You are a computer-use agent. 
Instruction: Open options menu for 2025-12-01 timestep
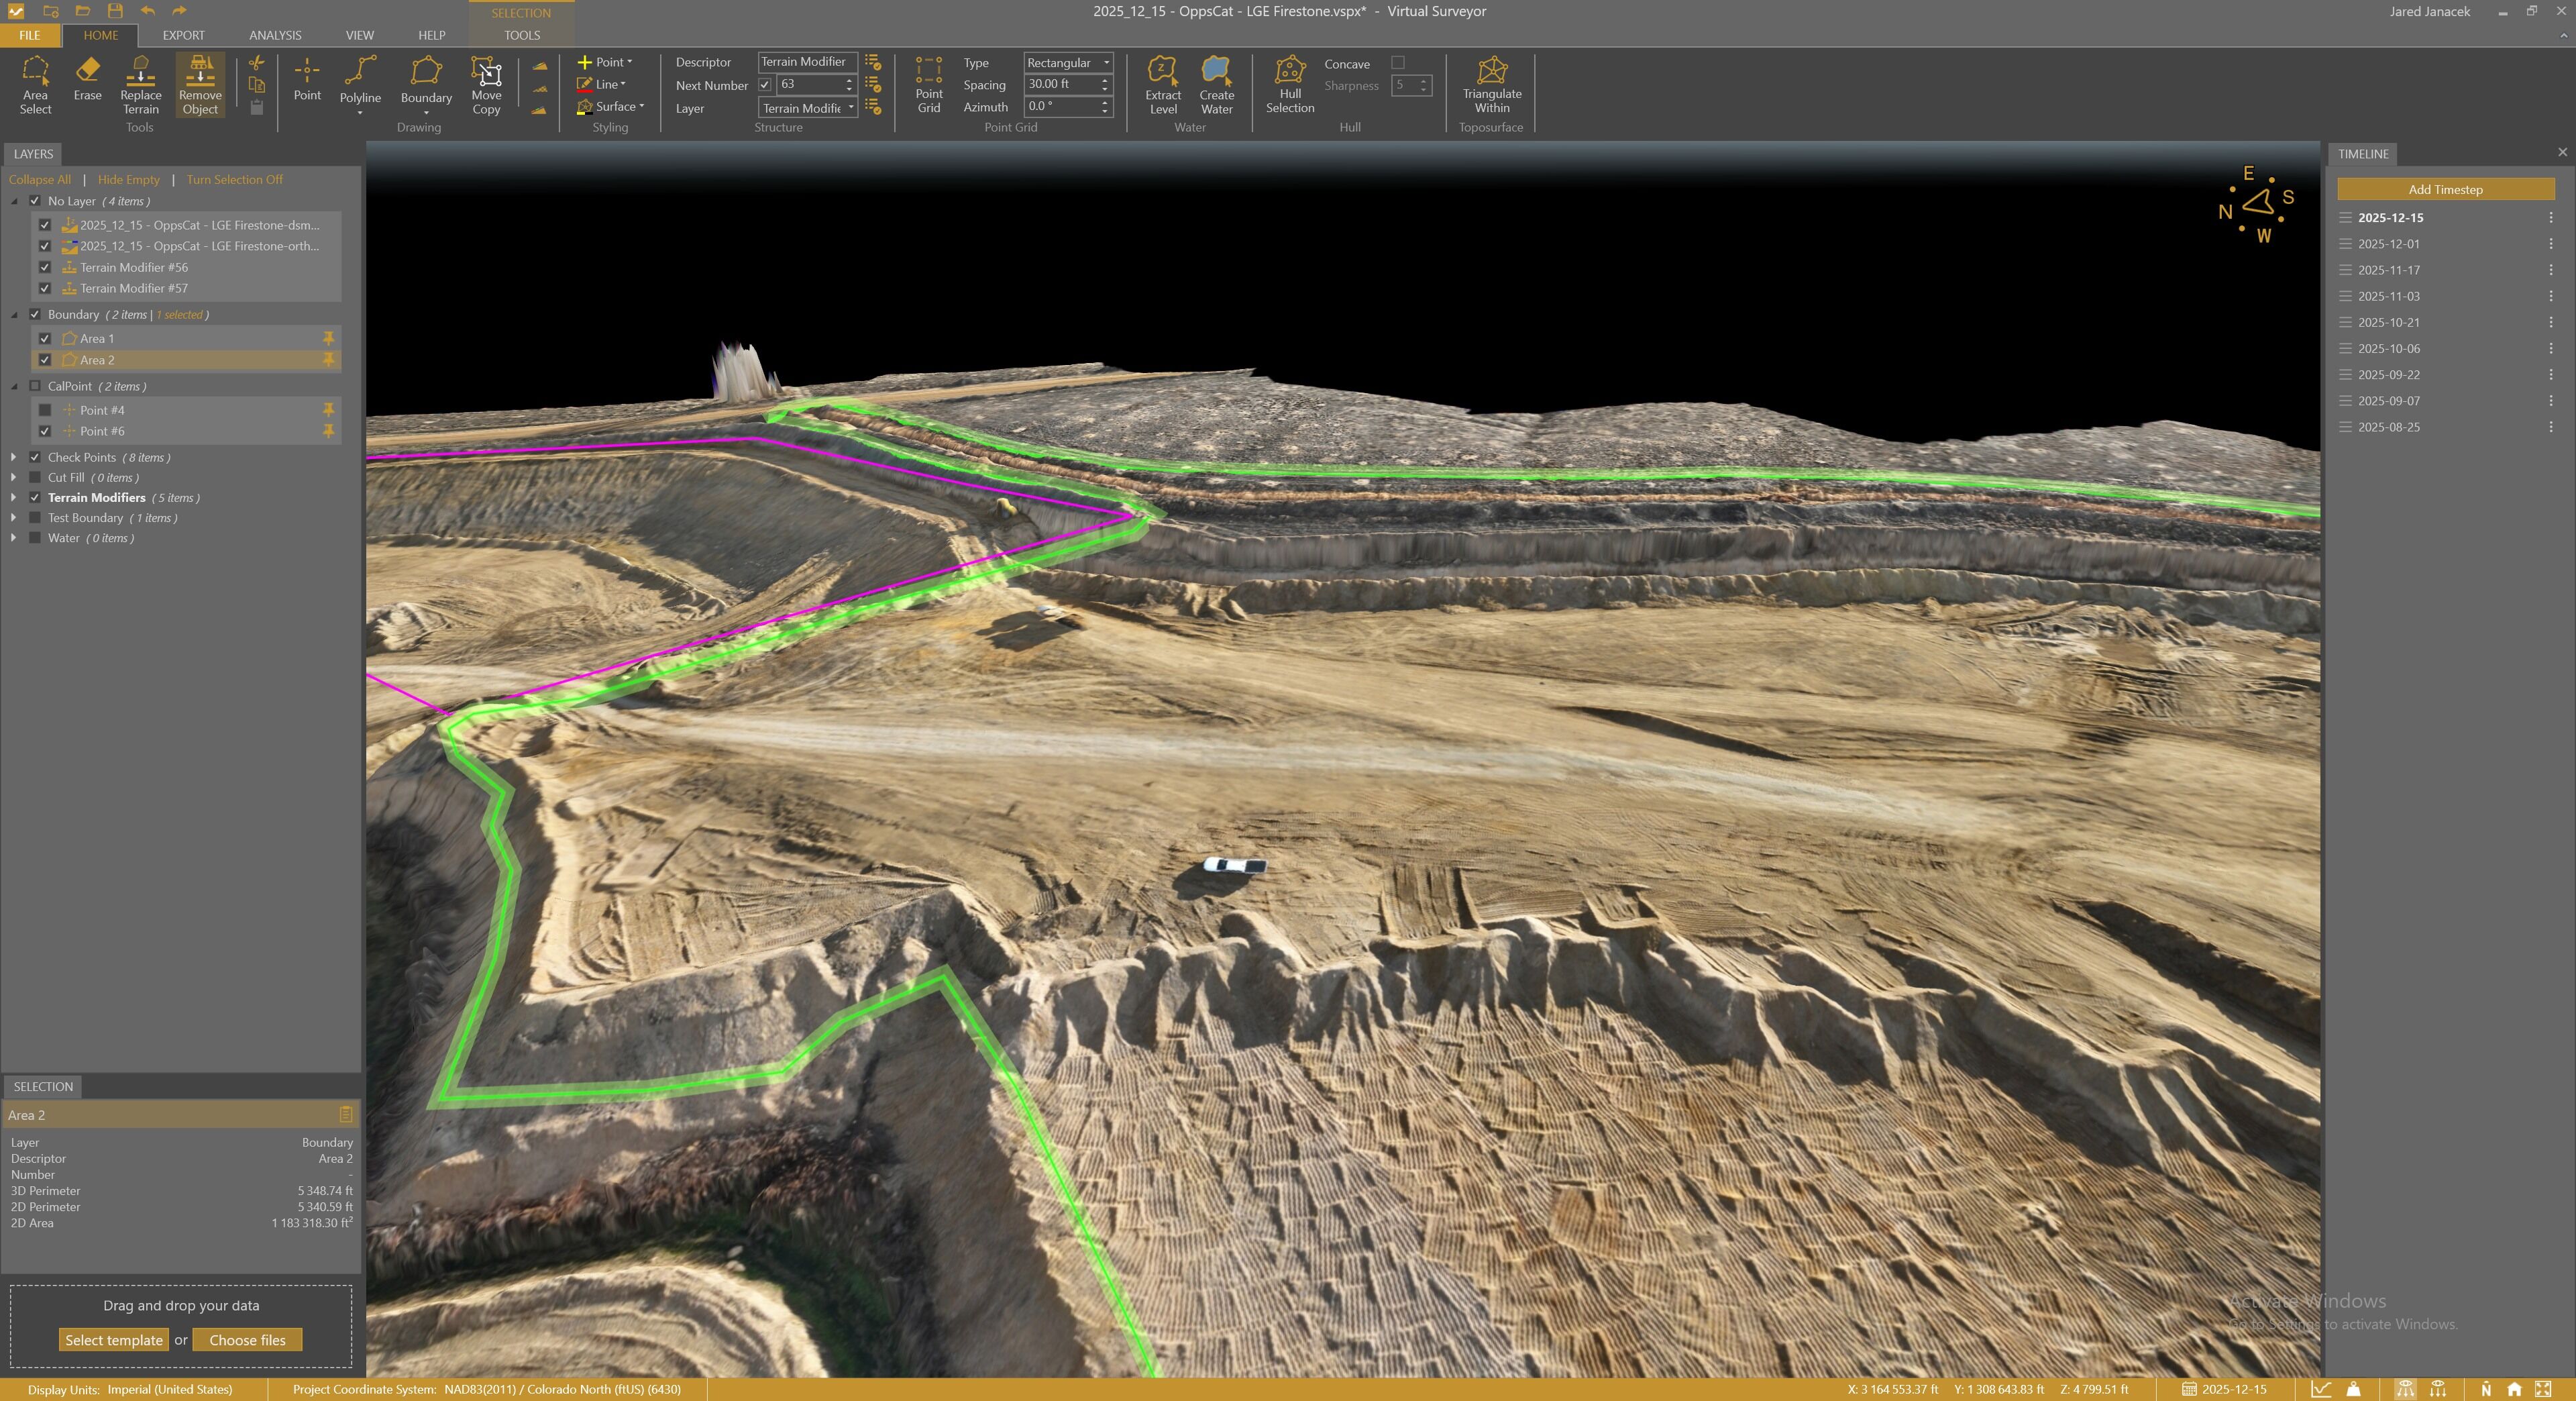[2550, 244]
